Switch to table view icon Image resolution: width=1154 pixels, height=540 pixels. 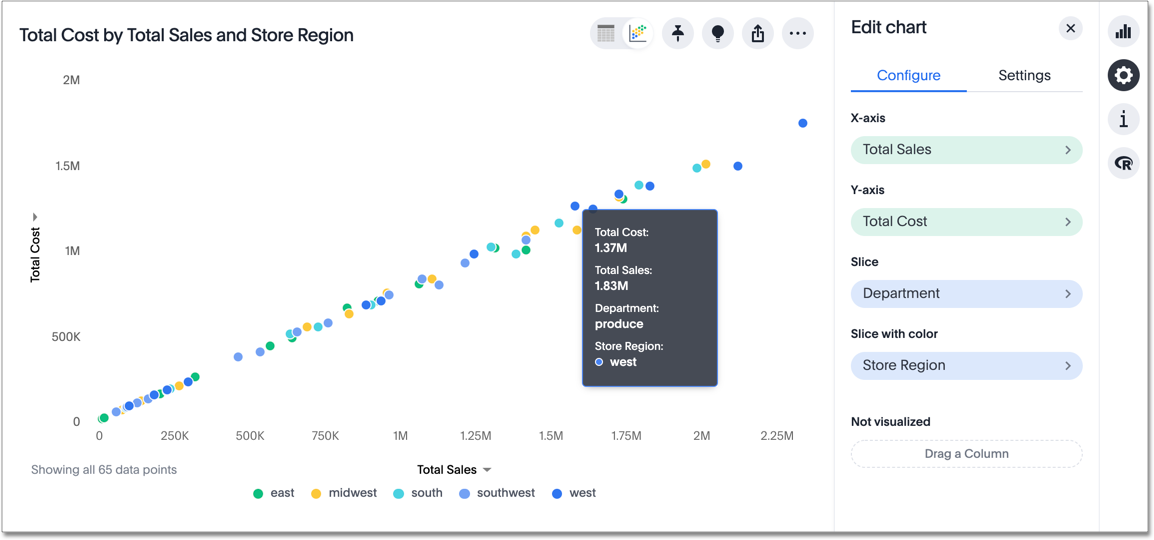click(x=607, y=33)
